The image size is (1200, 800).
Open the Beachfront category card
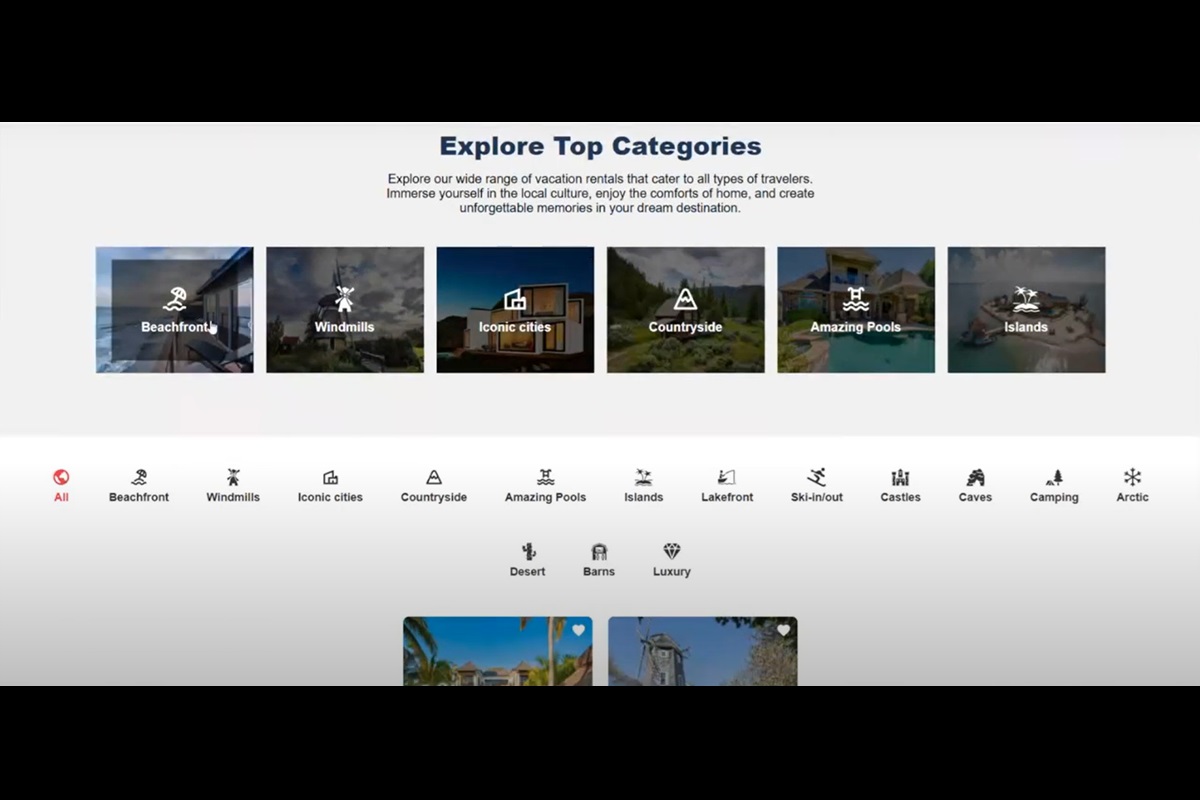pos(175,310)
